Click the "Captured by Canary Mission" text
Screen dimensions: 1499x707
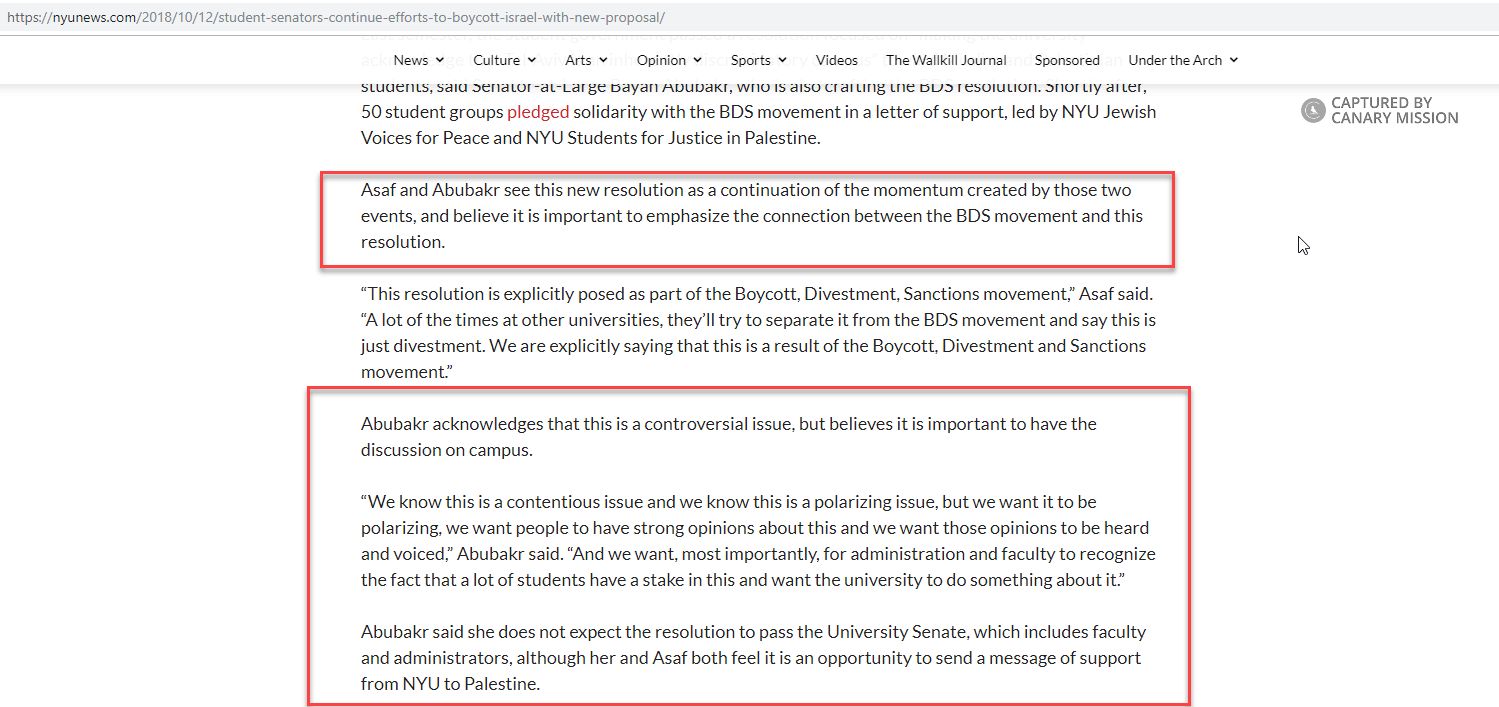[x=1394, y=111]
